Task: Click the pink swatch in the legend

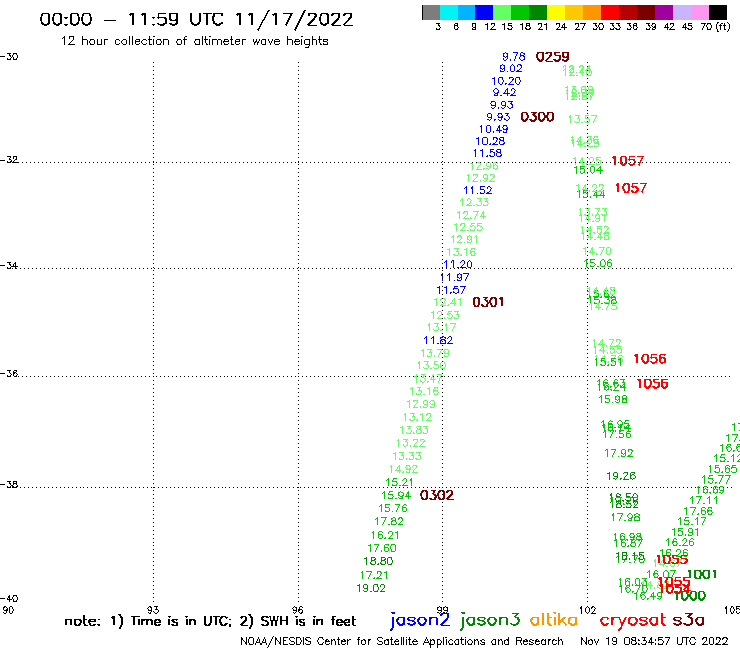Action: click(x=699, y=12)
